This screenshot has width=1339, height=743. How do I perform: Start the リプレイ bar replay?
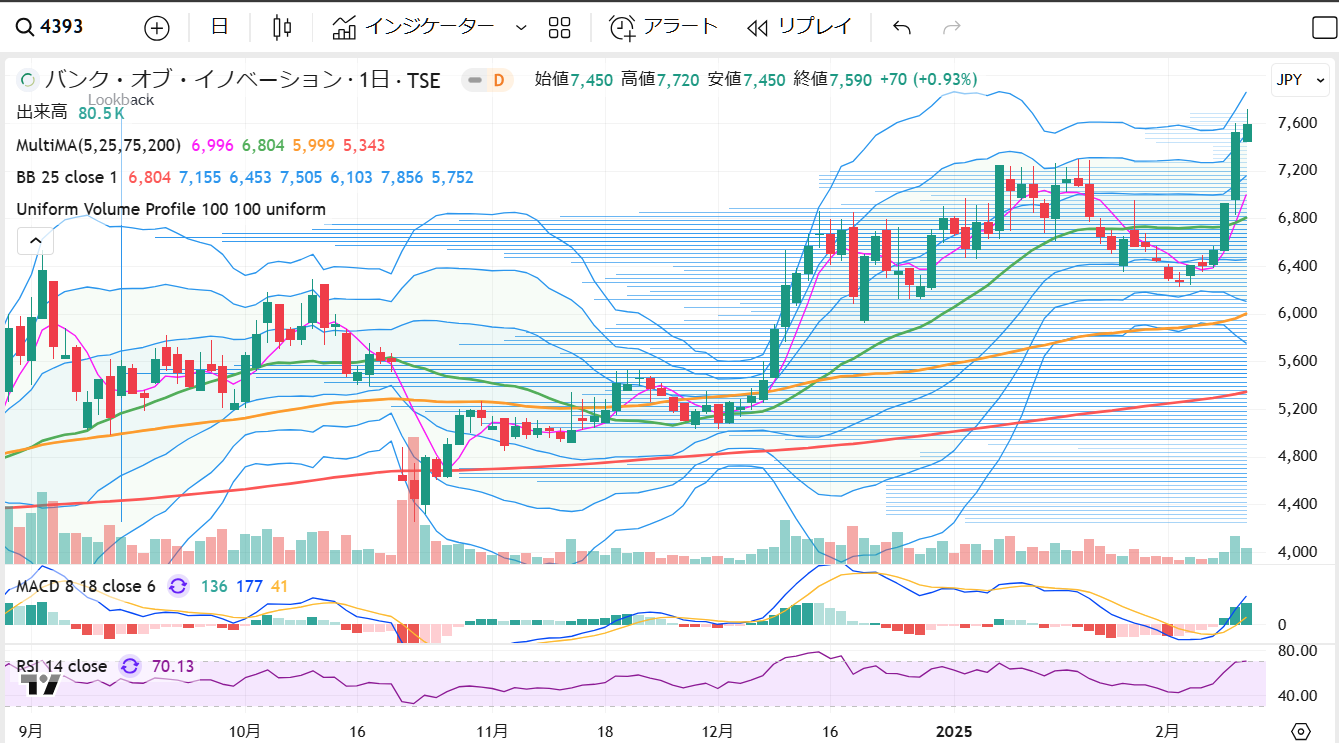pyautogui.click(x=799, y=27)
